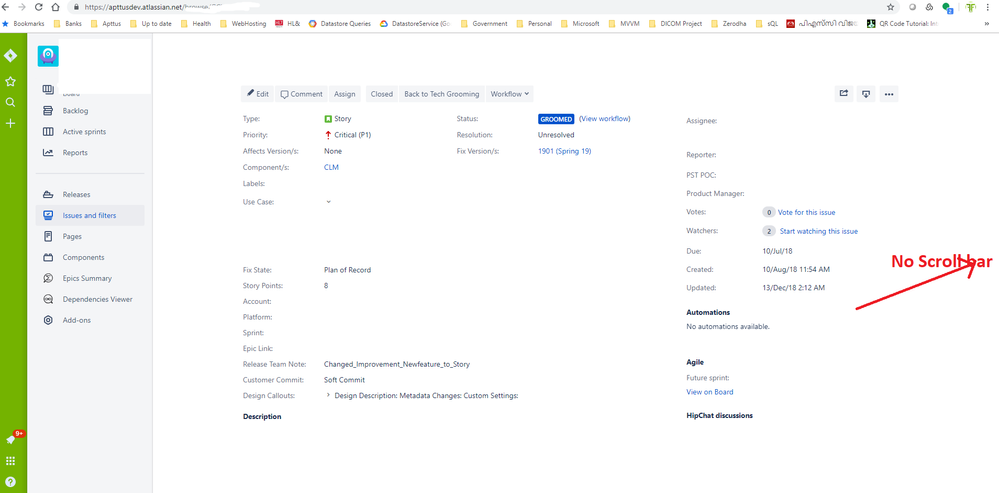Expand the Design Callouts section arrow

pos(328,396)
